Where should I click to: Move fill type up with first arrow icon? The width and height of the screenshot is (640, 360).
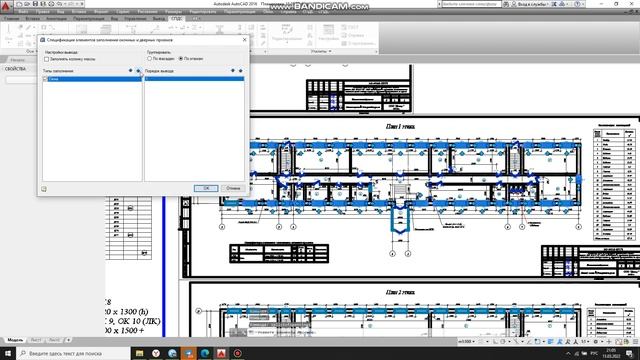tap(131, 71)
